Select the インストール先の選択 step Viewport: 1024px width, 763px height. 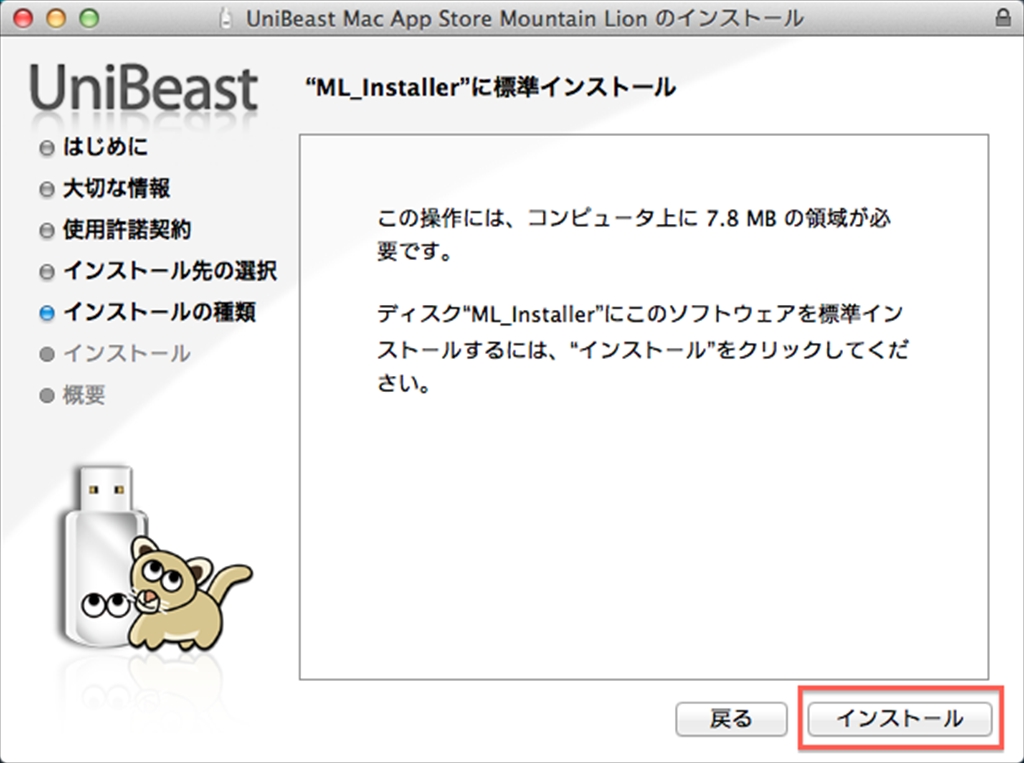170,270
